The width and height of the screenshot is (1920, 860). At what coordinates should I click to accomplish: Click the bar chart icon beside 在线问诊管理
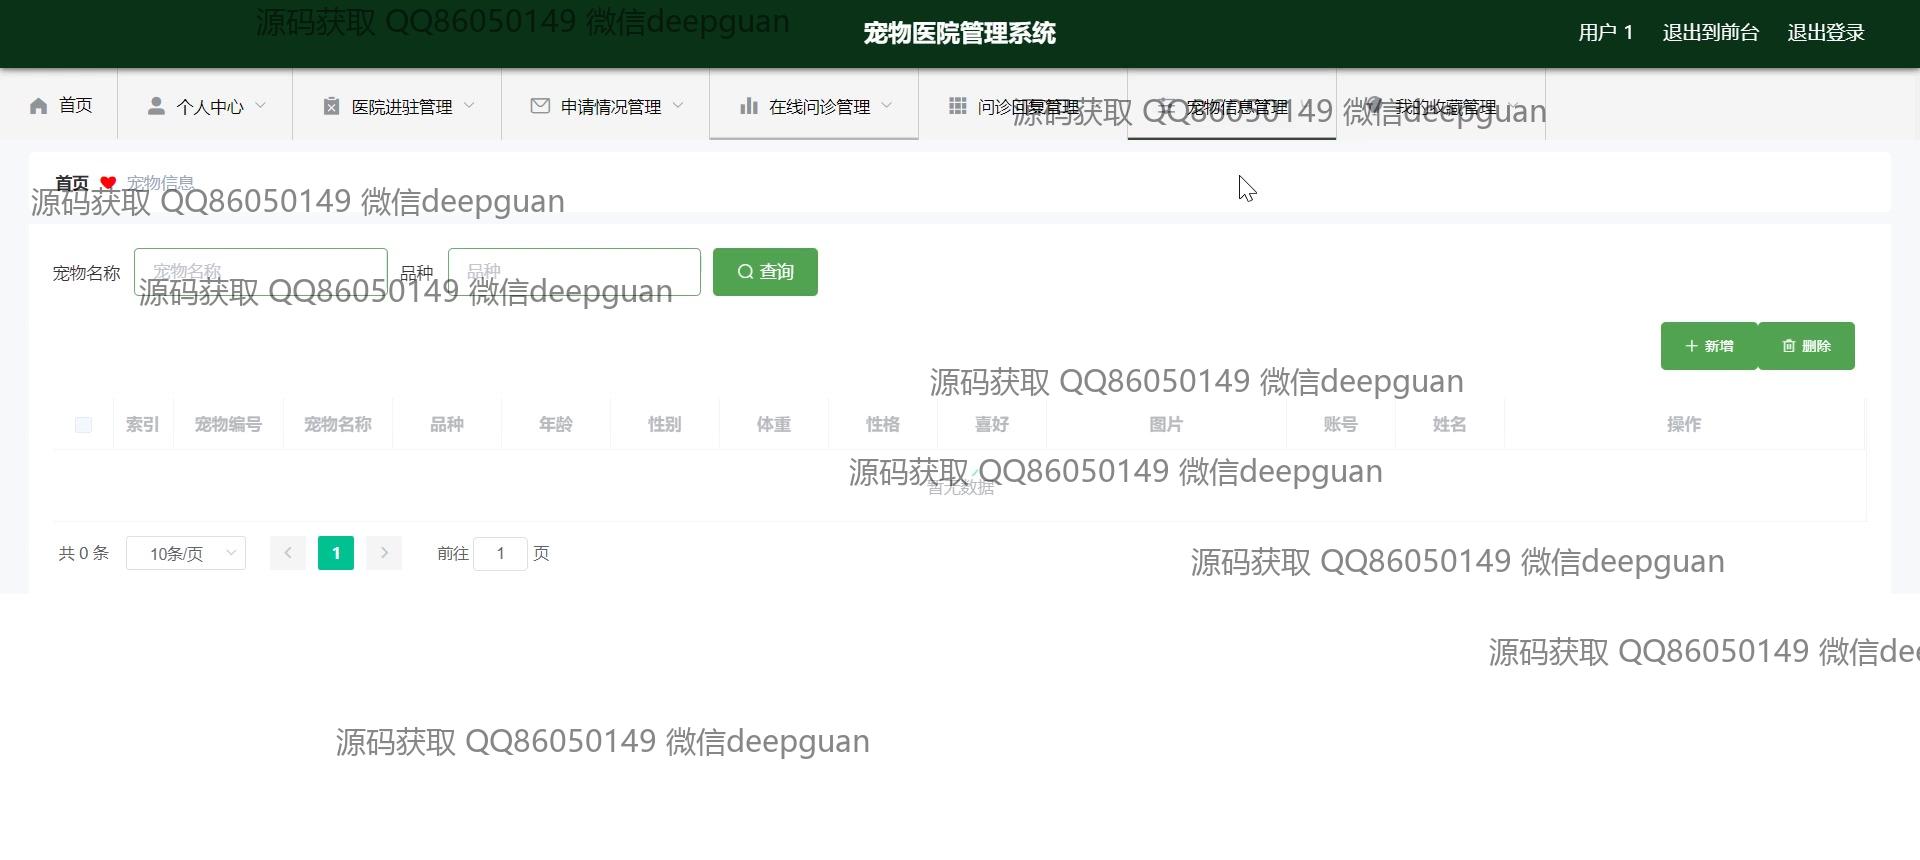[x=748, y=106]
